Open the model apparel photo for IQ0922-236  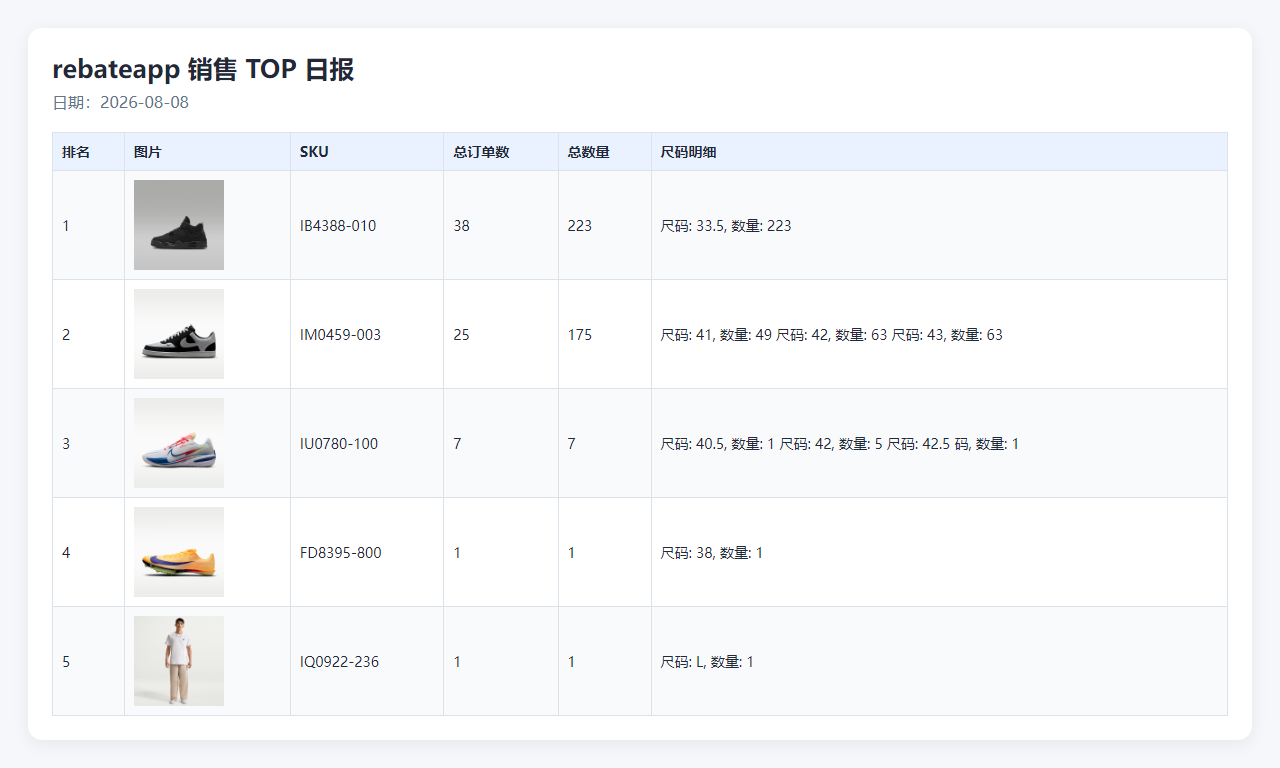179,661
